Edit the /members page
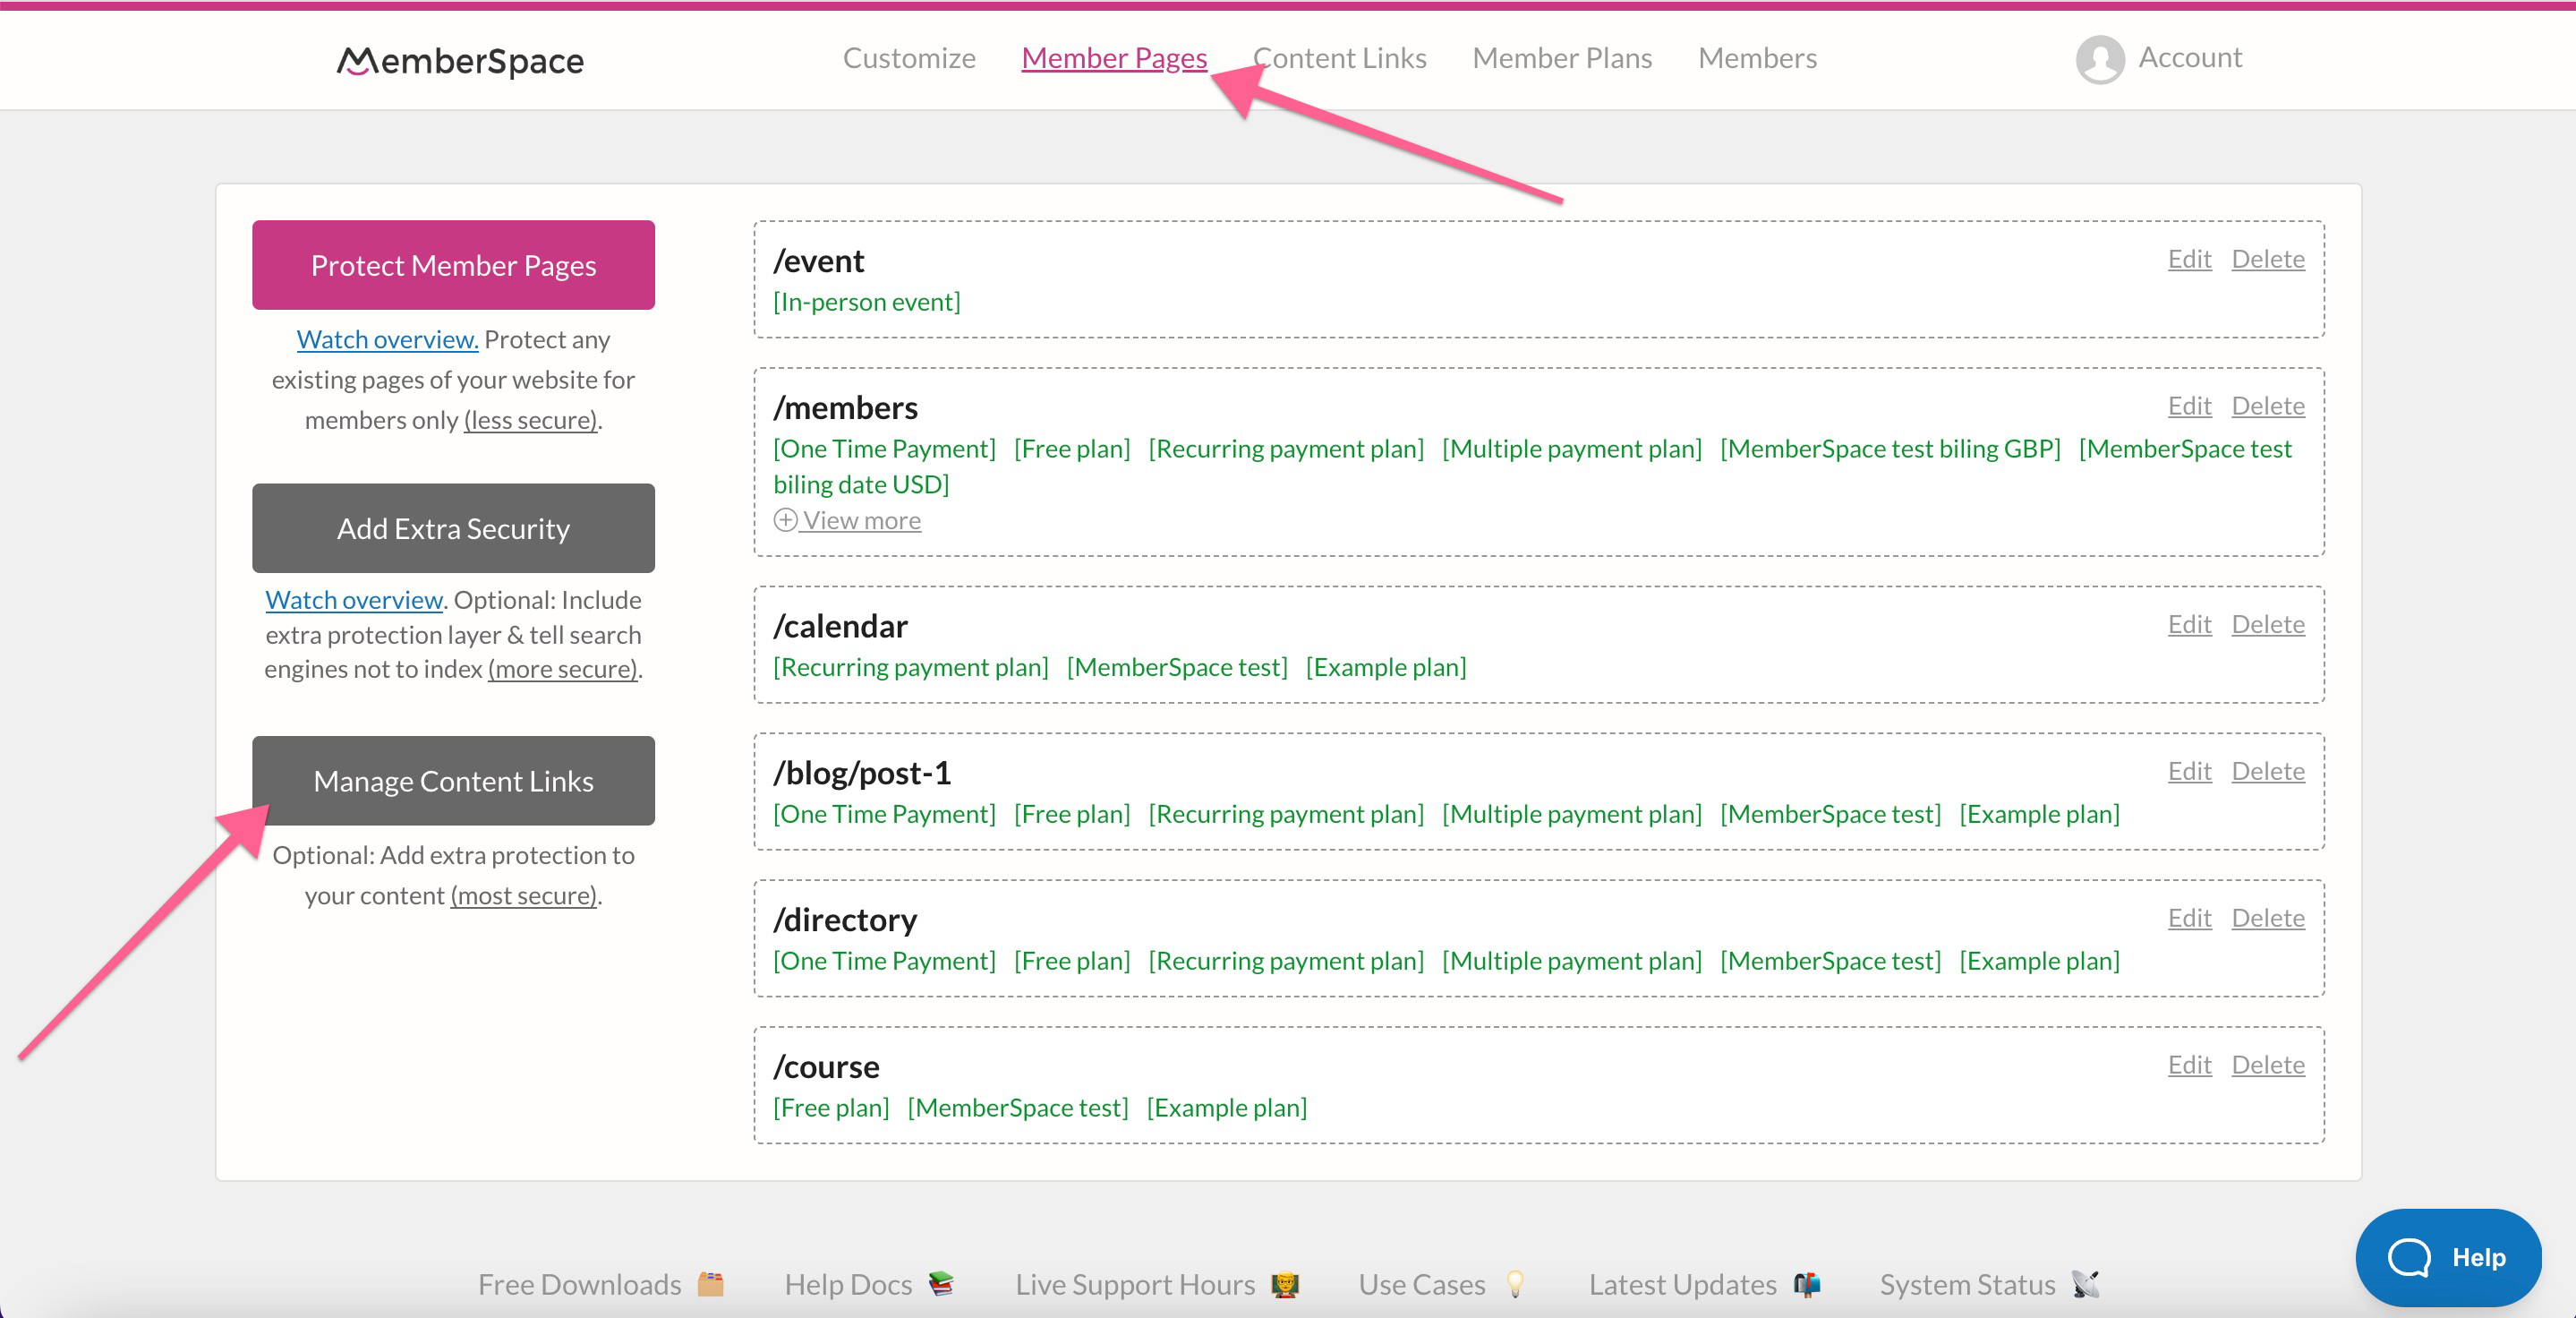The image size is (2576, 1318). pos(2189,406)
